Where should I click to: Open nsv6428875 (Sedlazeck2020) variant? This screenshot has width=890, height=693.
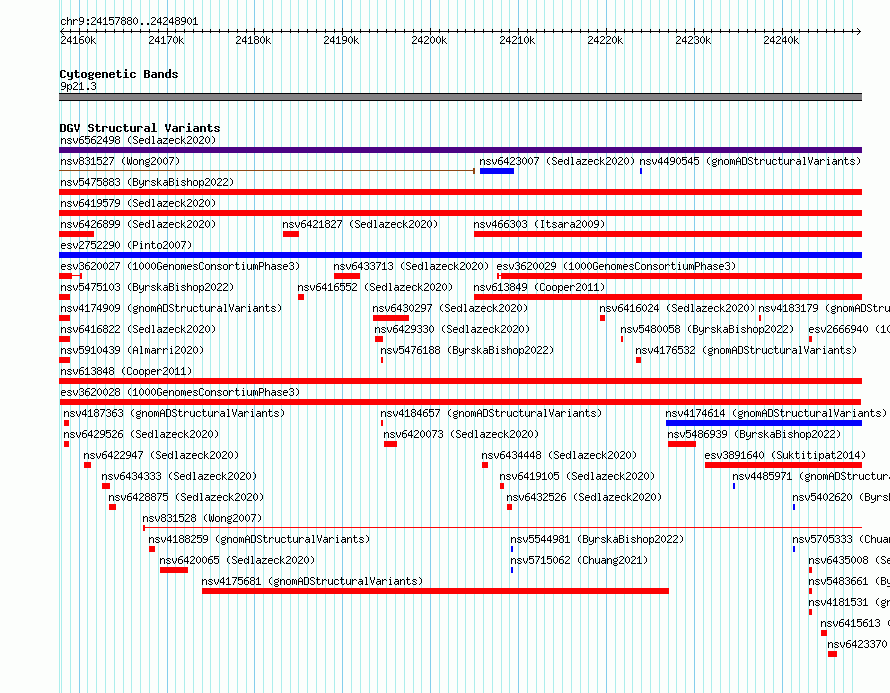tap(186, 497)
